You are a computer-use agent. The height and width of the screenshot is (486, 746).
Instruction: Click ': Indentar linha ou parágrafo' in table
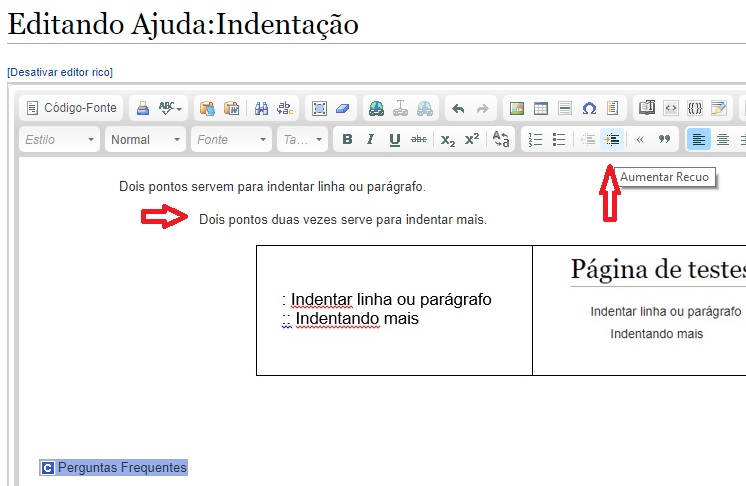387,300
